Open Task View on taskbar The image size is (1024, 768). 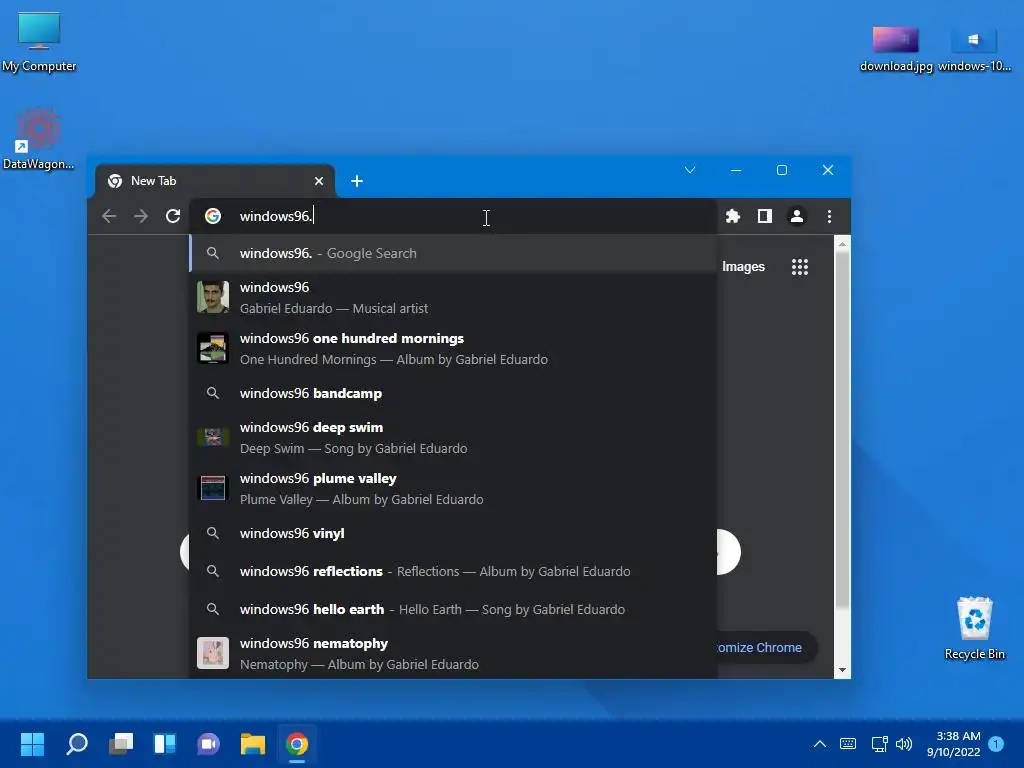tap(121, 744)
